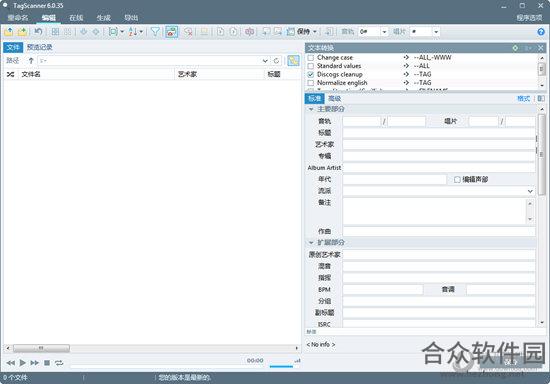Click the next track playback button

34,363
